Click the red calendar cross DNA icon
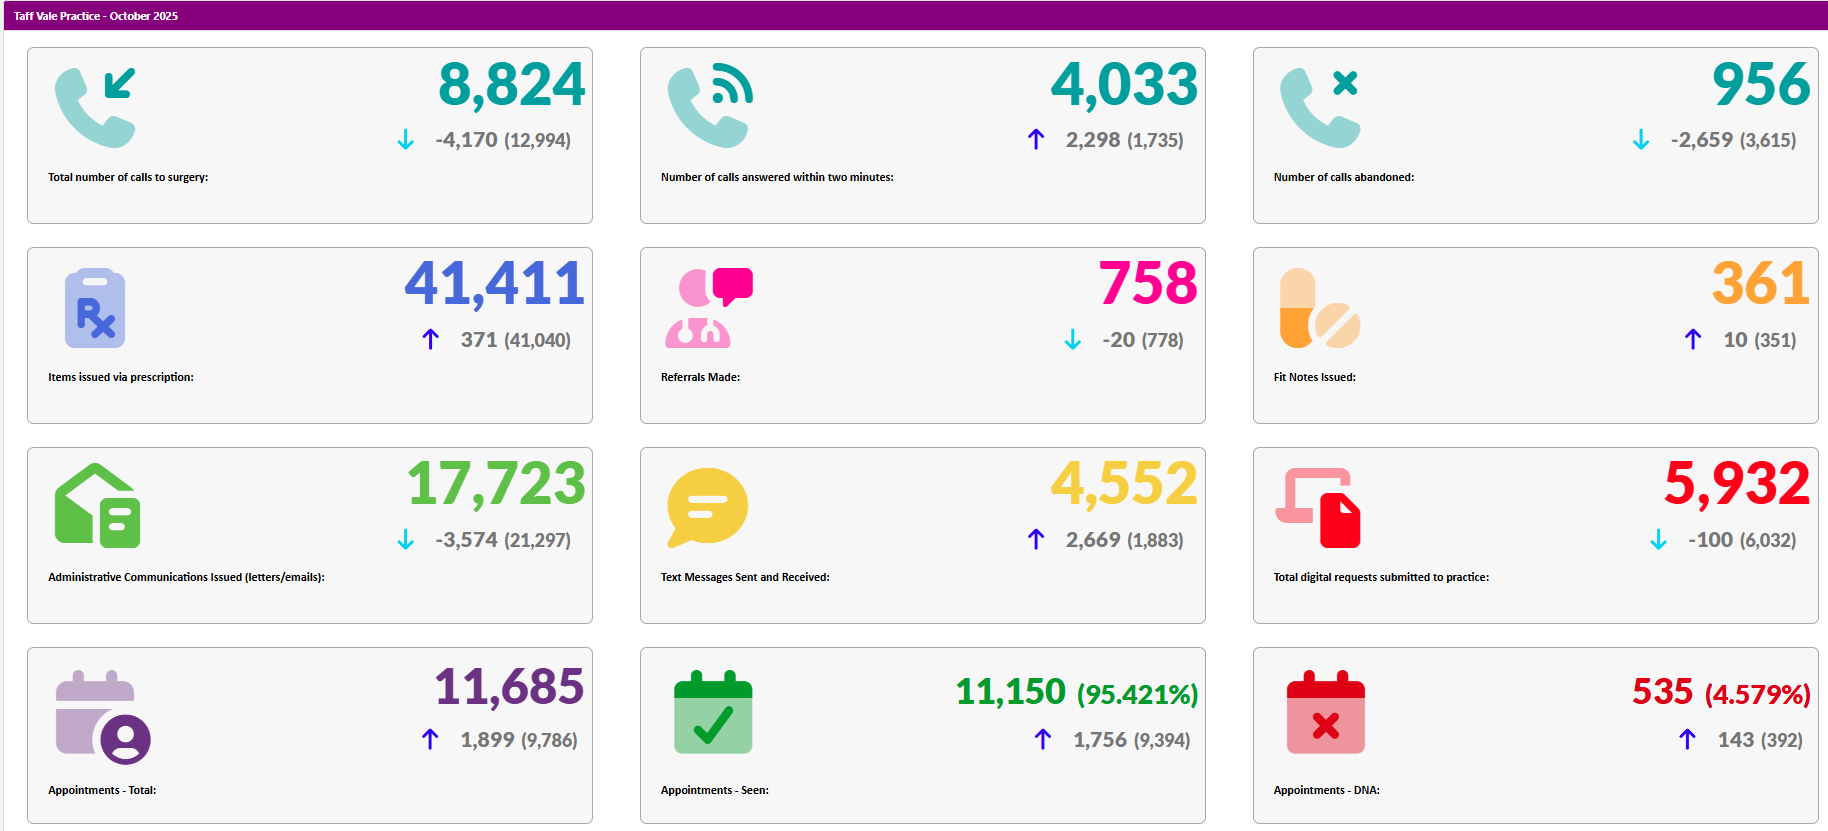This screenshot has height=831, width=1828. pyautogui.click(x=1325, y=712)
